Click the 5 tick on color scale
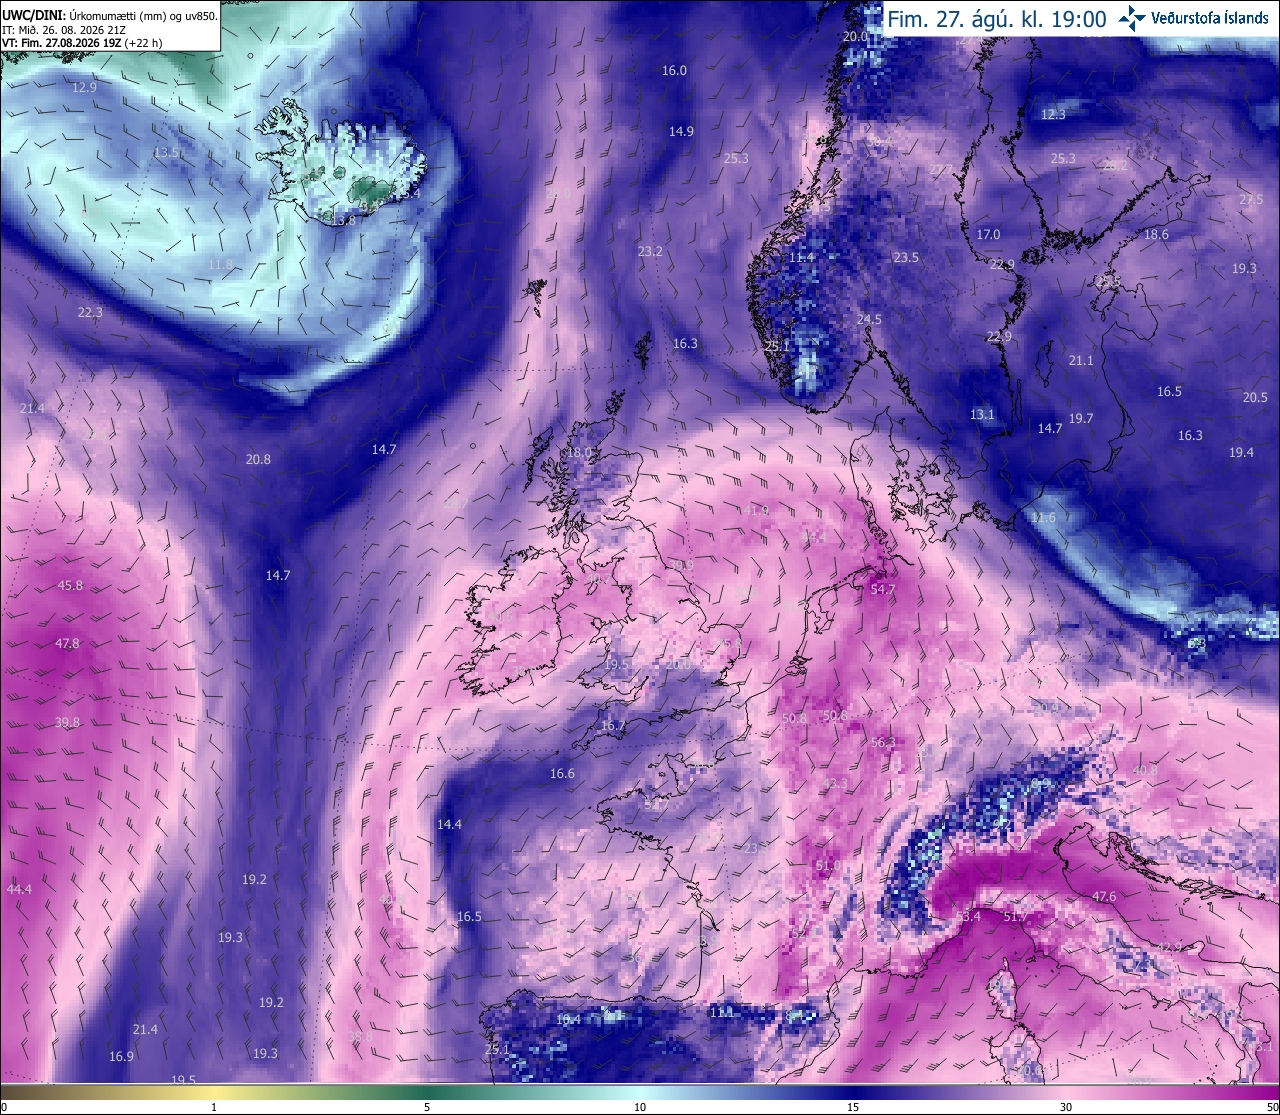 [x=427, y=1107]
